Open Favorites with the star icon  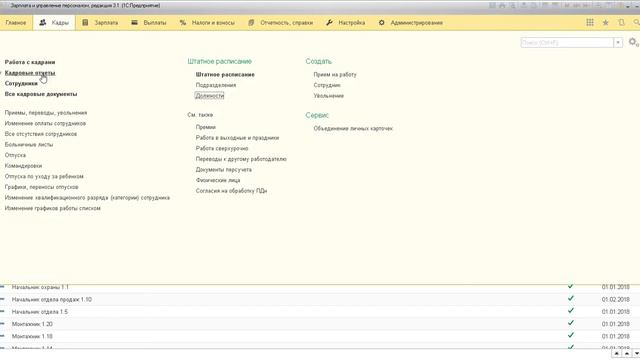click(x=606, y=23)
